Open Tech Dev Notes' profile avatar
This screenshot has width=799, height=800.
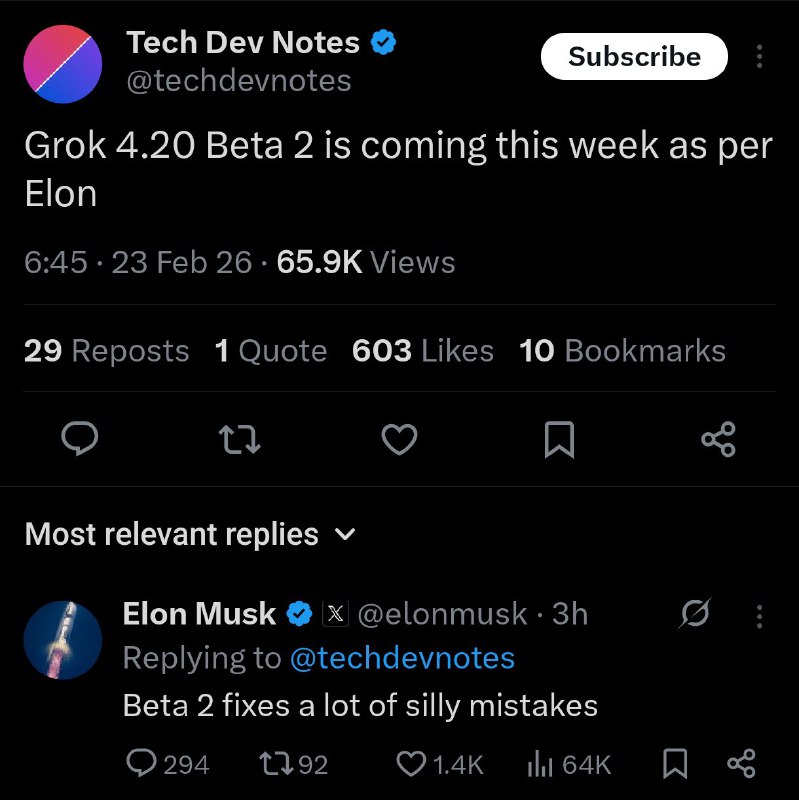(62, 63)
